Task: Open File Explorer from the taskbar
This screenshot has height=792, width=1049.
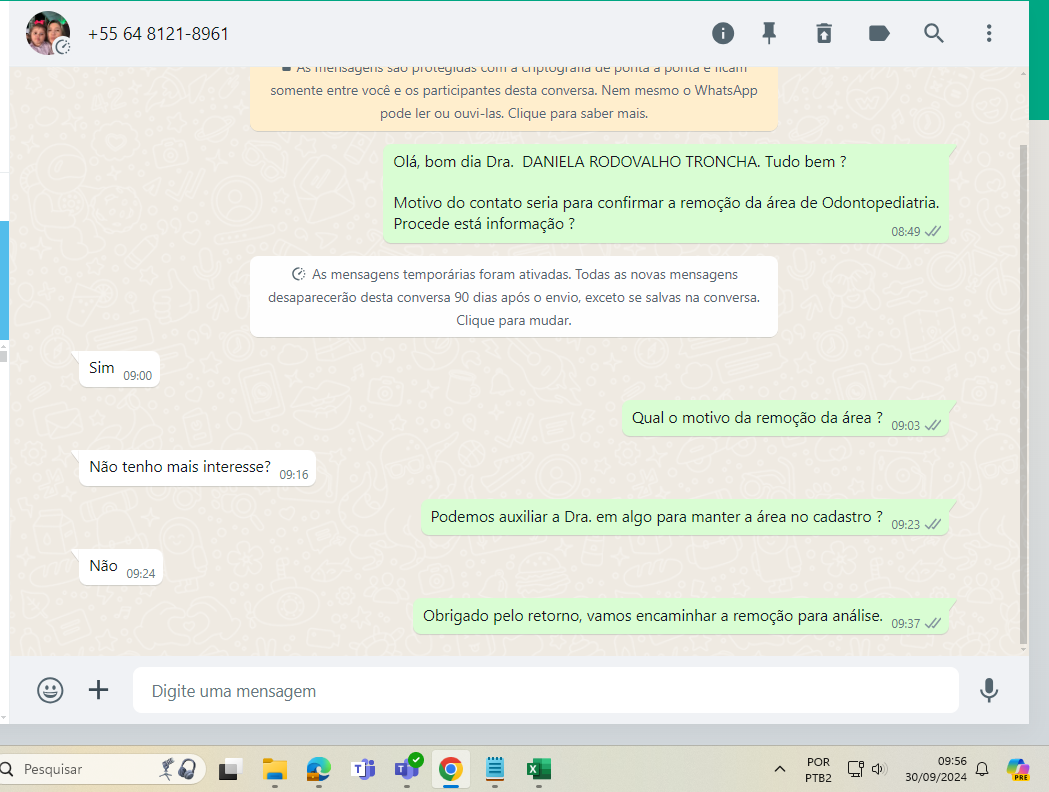Action: point(274,770)
